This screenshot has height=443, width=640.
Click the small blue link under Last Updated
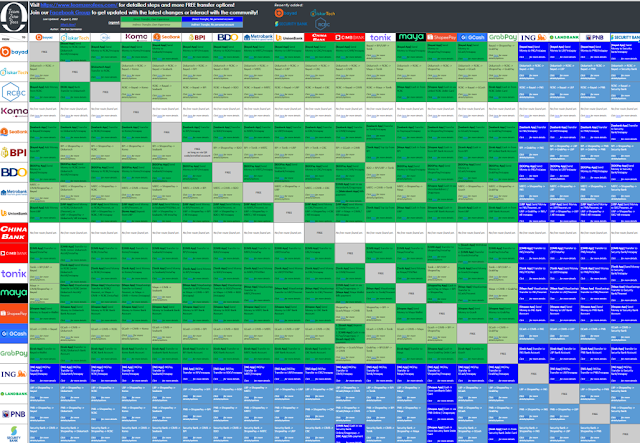[x=68, y=24]
